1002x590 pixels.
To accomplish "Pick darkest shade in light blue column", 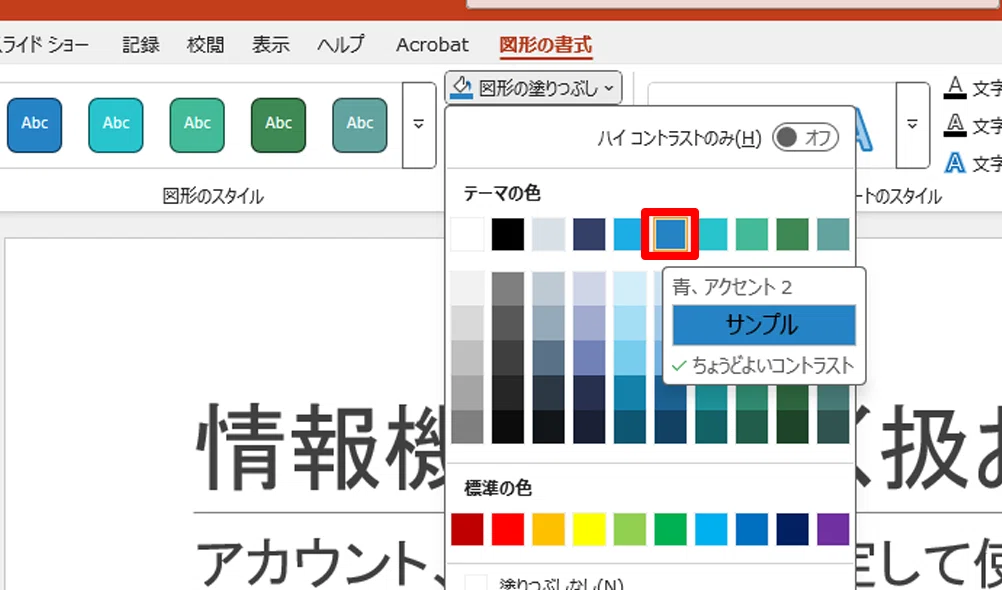I will click(630, 427).
